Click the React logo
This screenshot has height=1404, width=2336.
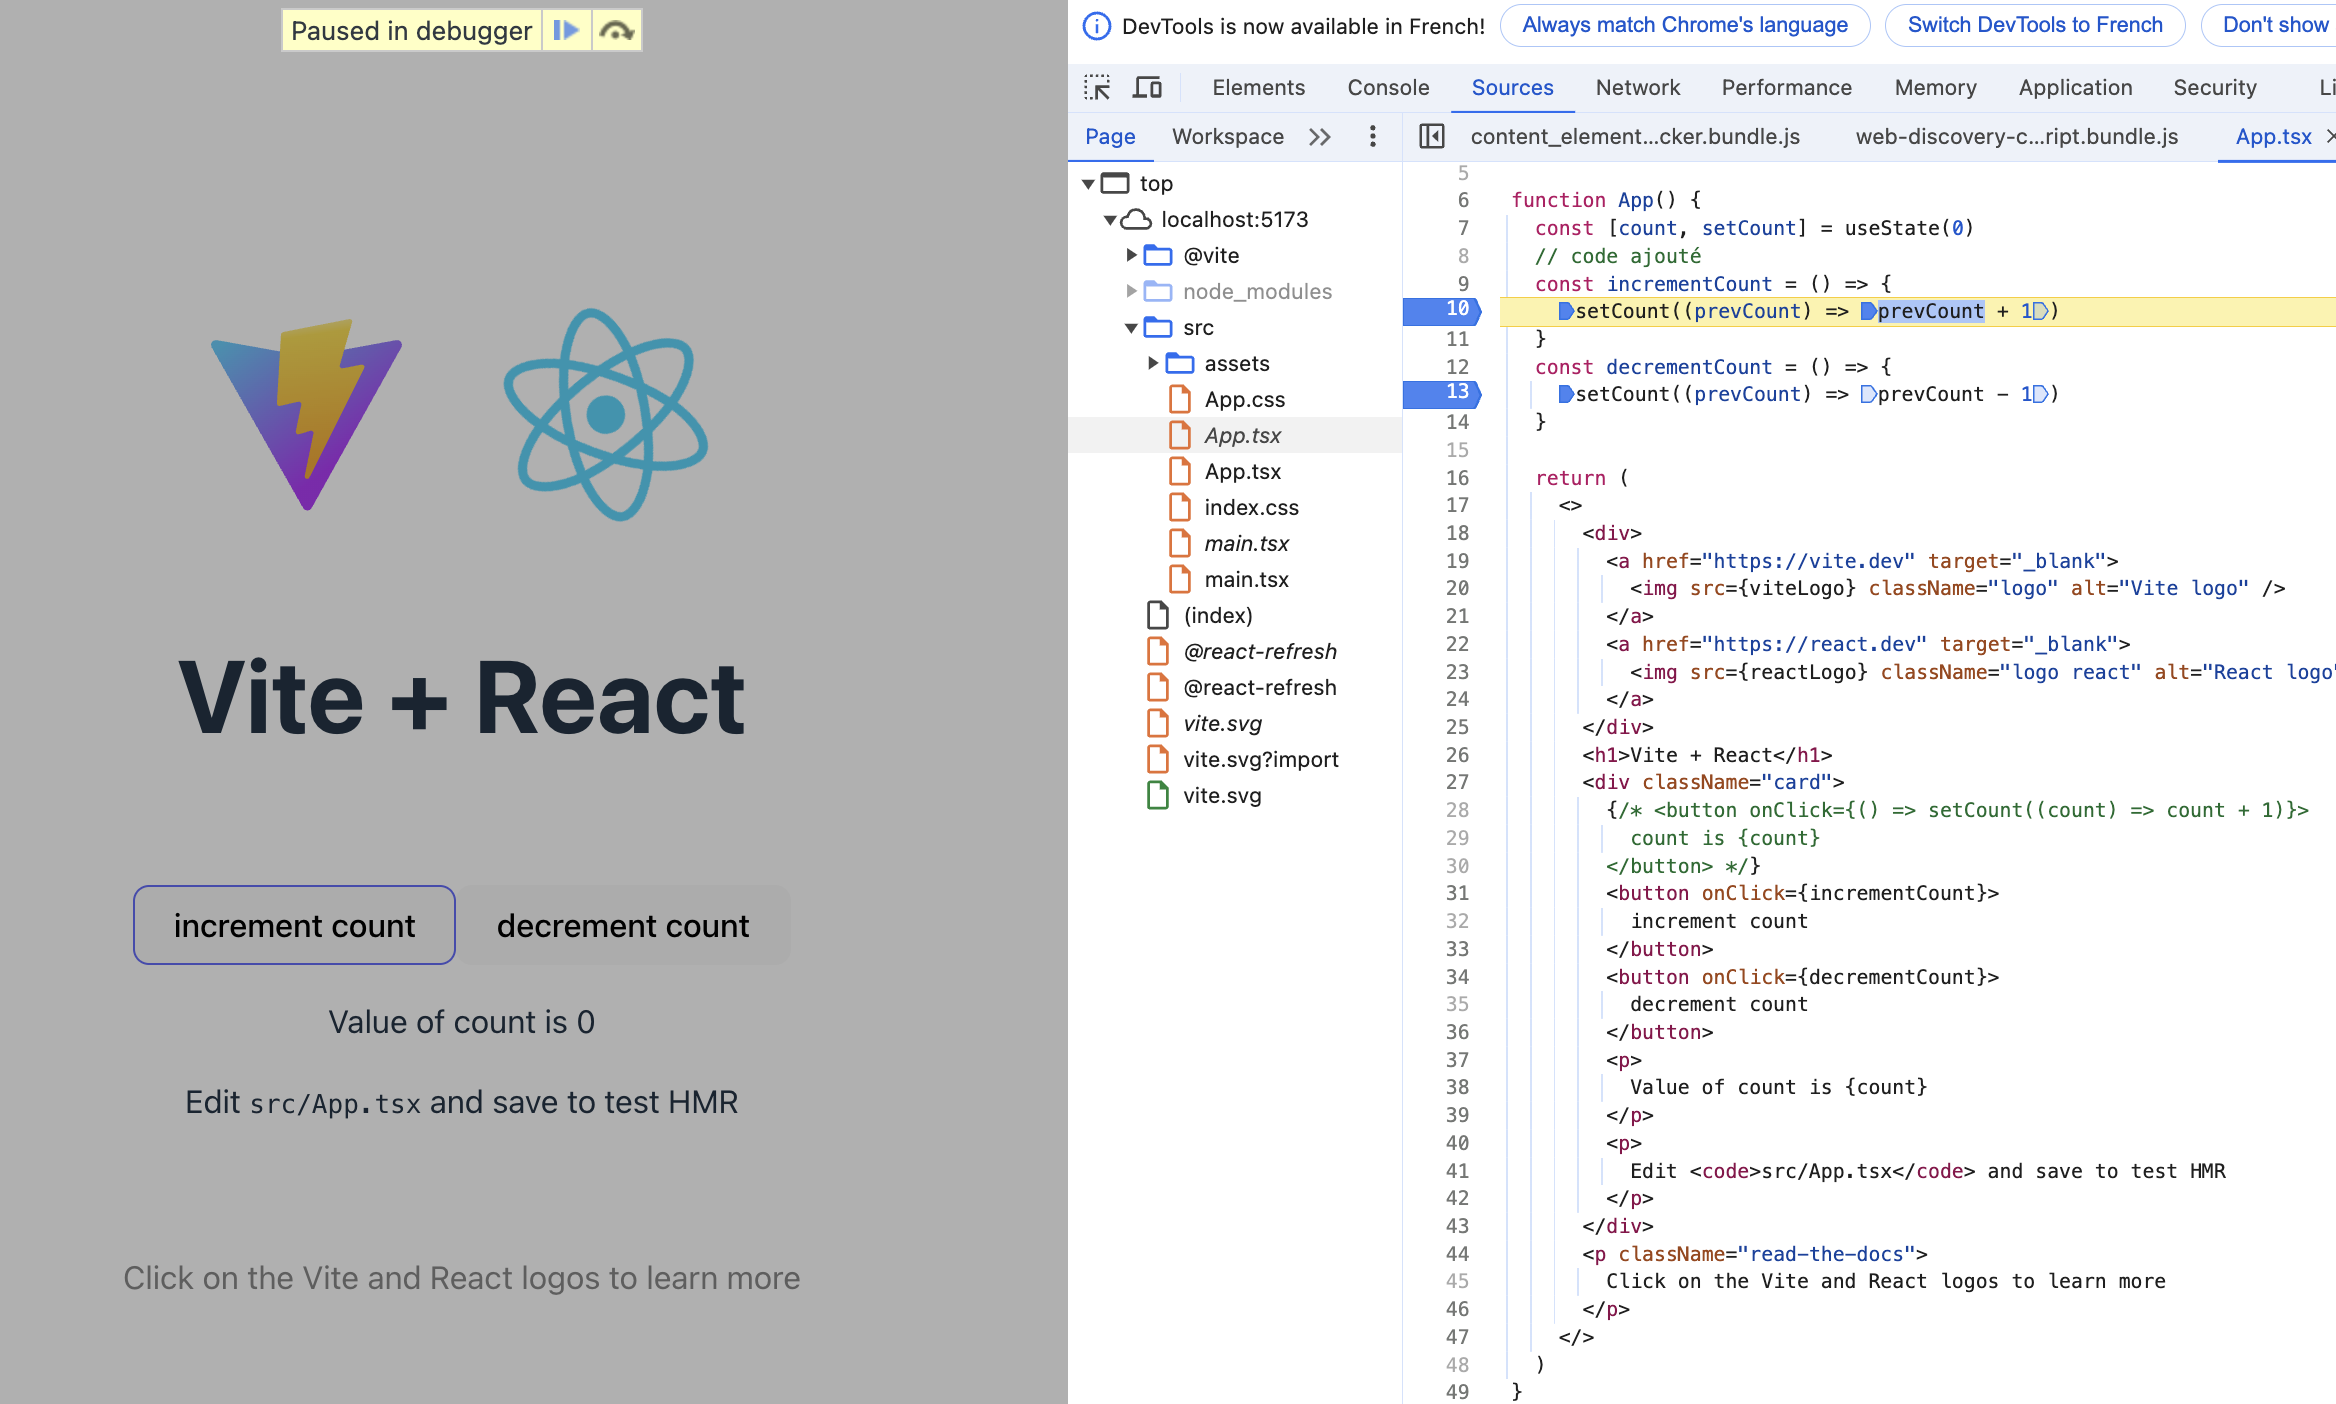click(605, 414)
